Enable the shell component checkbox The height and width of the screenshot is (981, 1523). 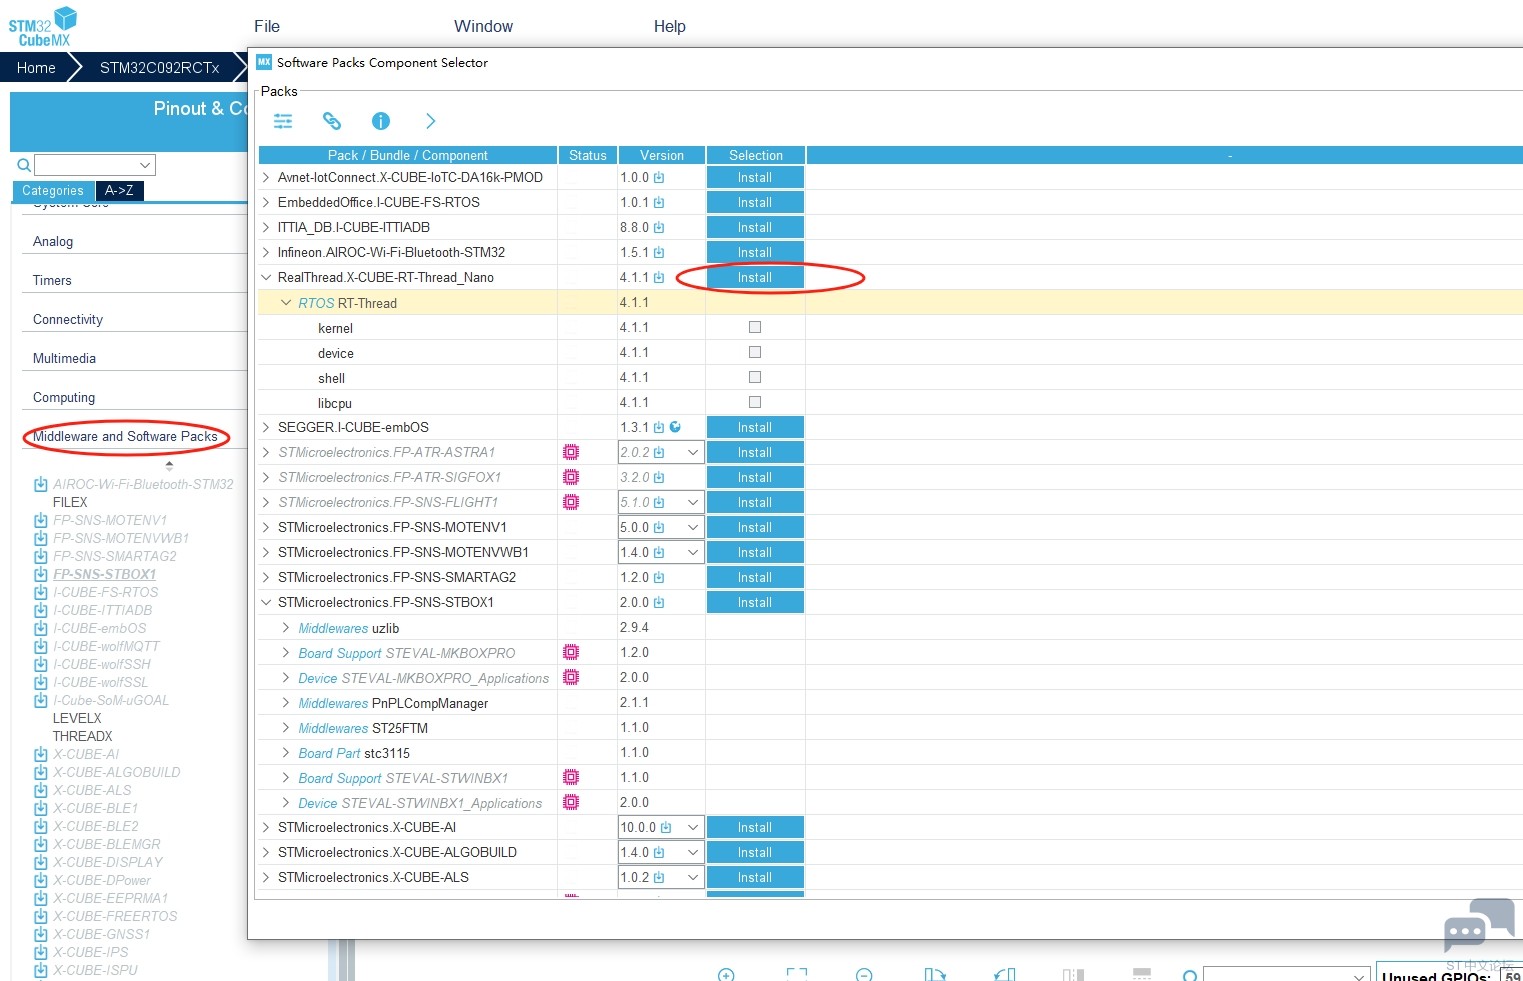pos(755,377)
